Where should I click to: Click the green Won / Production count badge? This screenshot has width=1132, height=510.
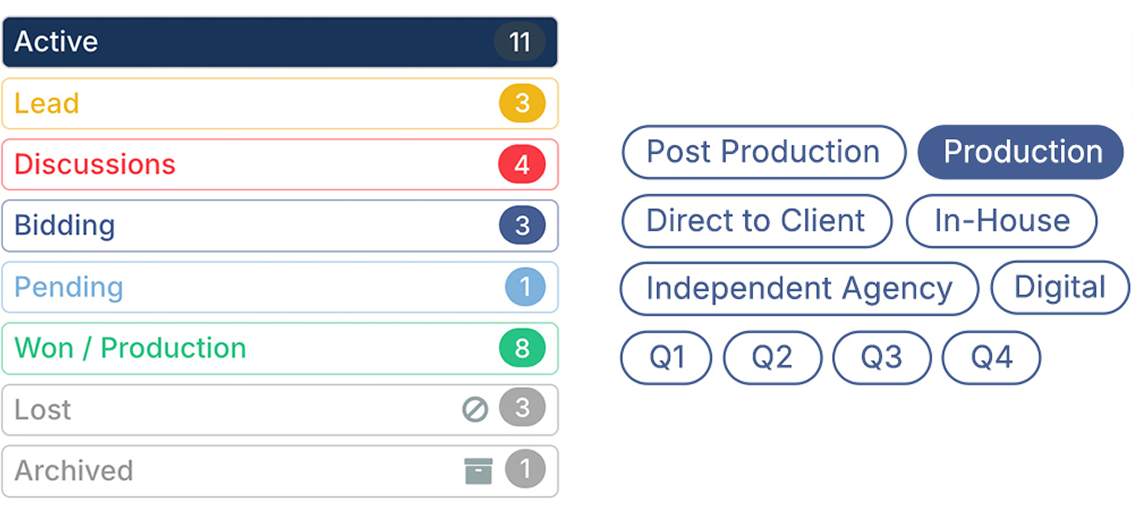click(522, 348)
